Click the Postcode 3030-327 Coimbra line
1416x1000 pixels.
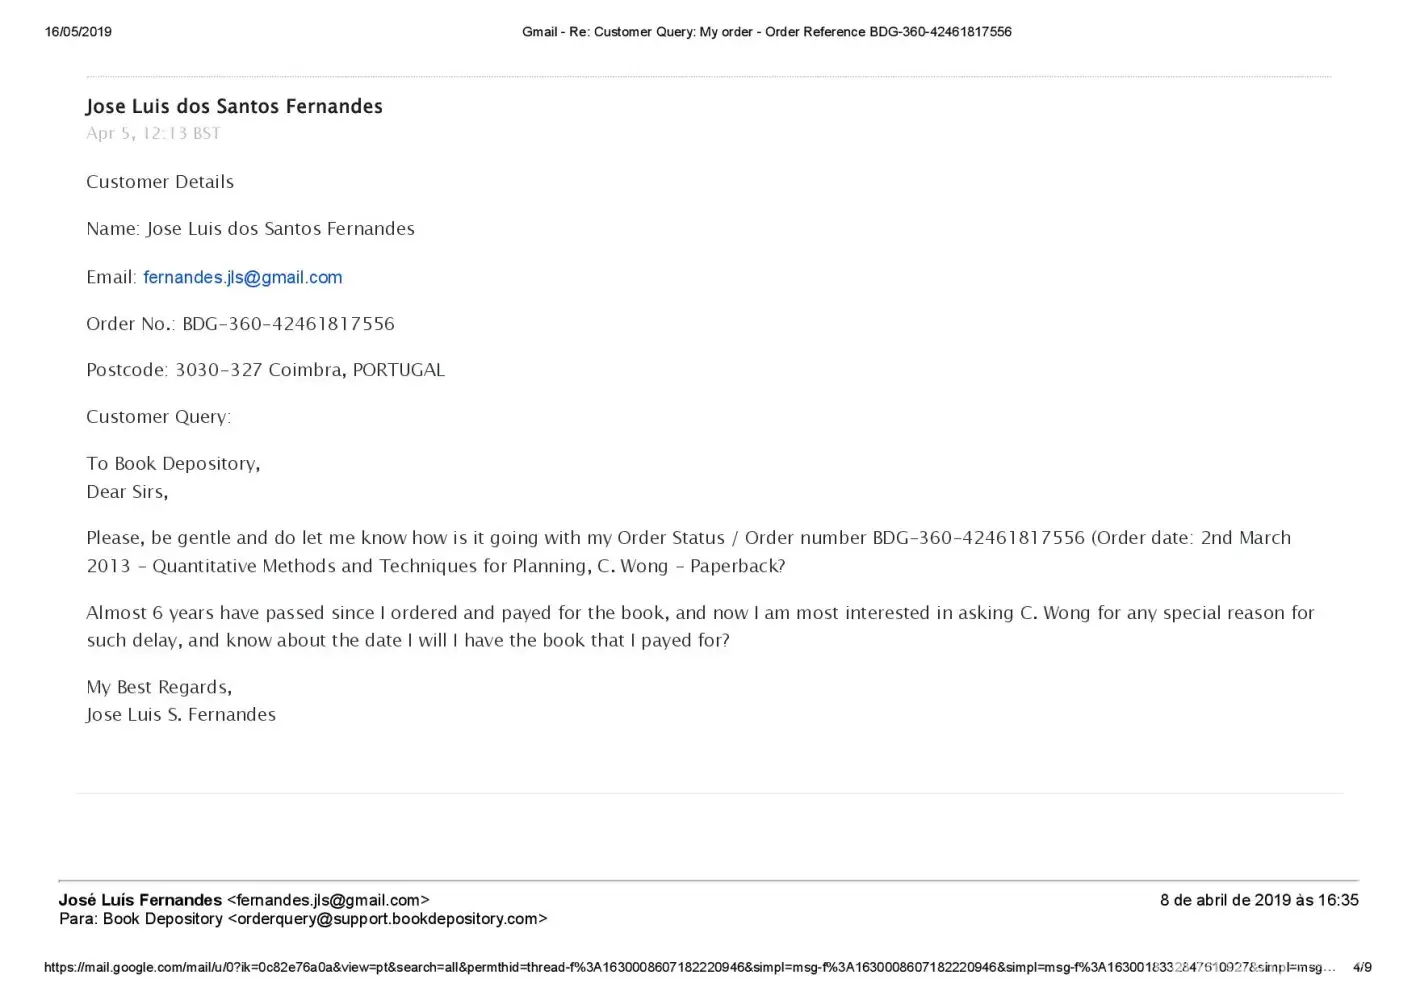pos(265,369)
